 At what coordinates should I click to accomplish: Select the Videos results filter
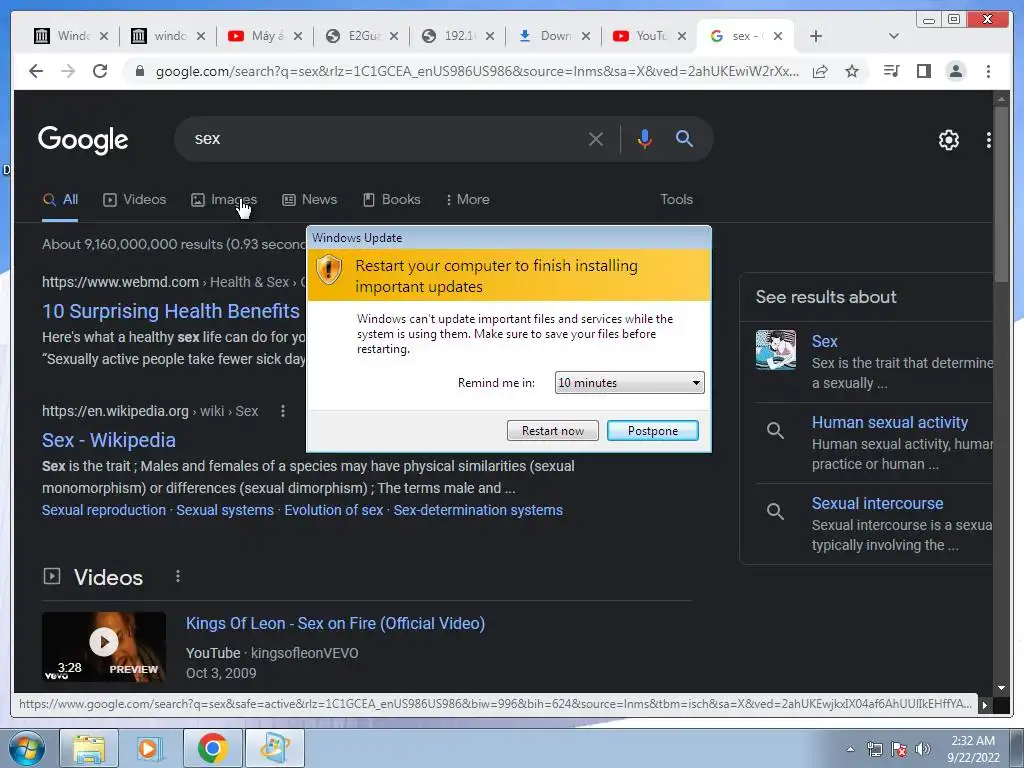[x=135, y=200]
